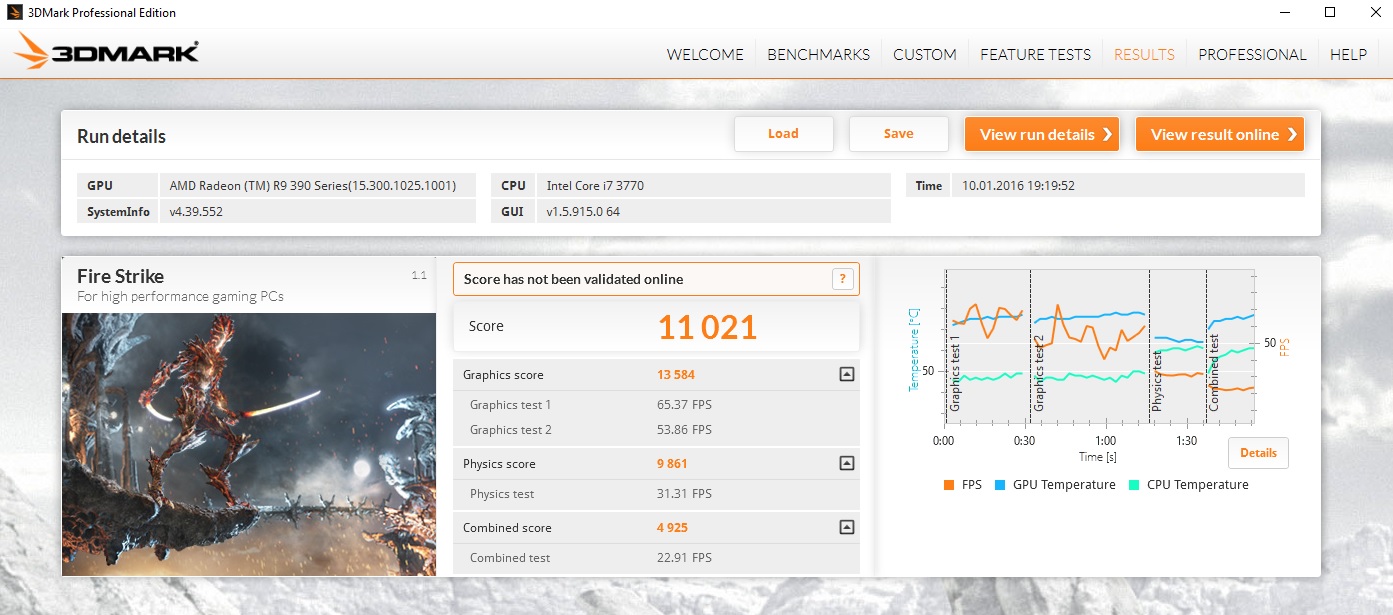Click the Fire Strike preview image
1393x615 pixels.
(x=249, y=444)
